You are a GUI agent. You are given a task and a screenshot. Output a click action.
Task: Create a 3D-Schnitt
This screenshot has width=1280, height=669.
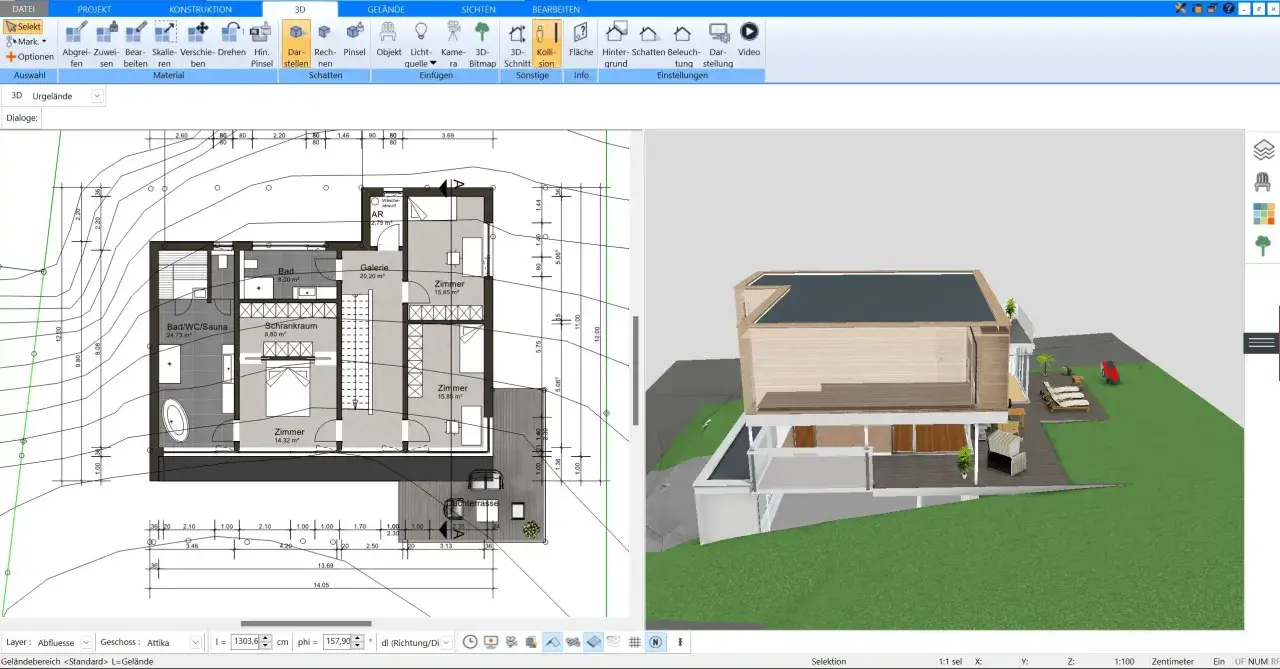click(517, 44)
